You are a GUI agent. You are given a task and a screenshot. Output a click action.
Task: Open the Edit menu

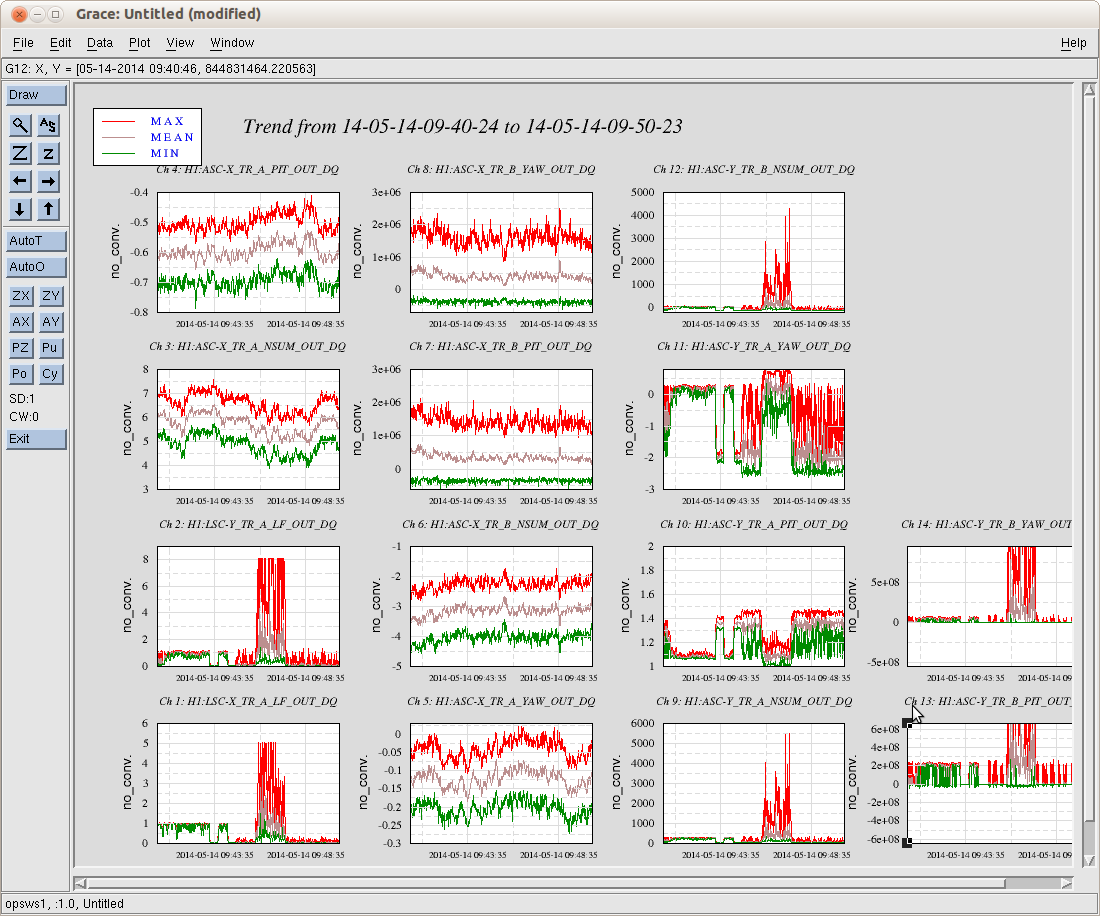coord(60,43)
